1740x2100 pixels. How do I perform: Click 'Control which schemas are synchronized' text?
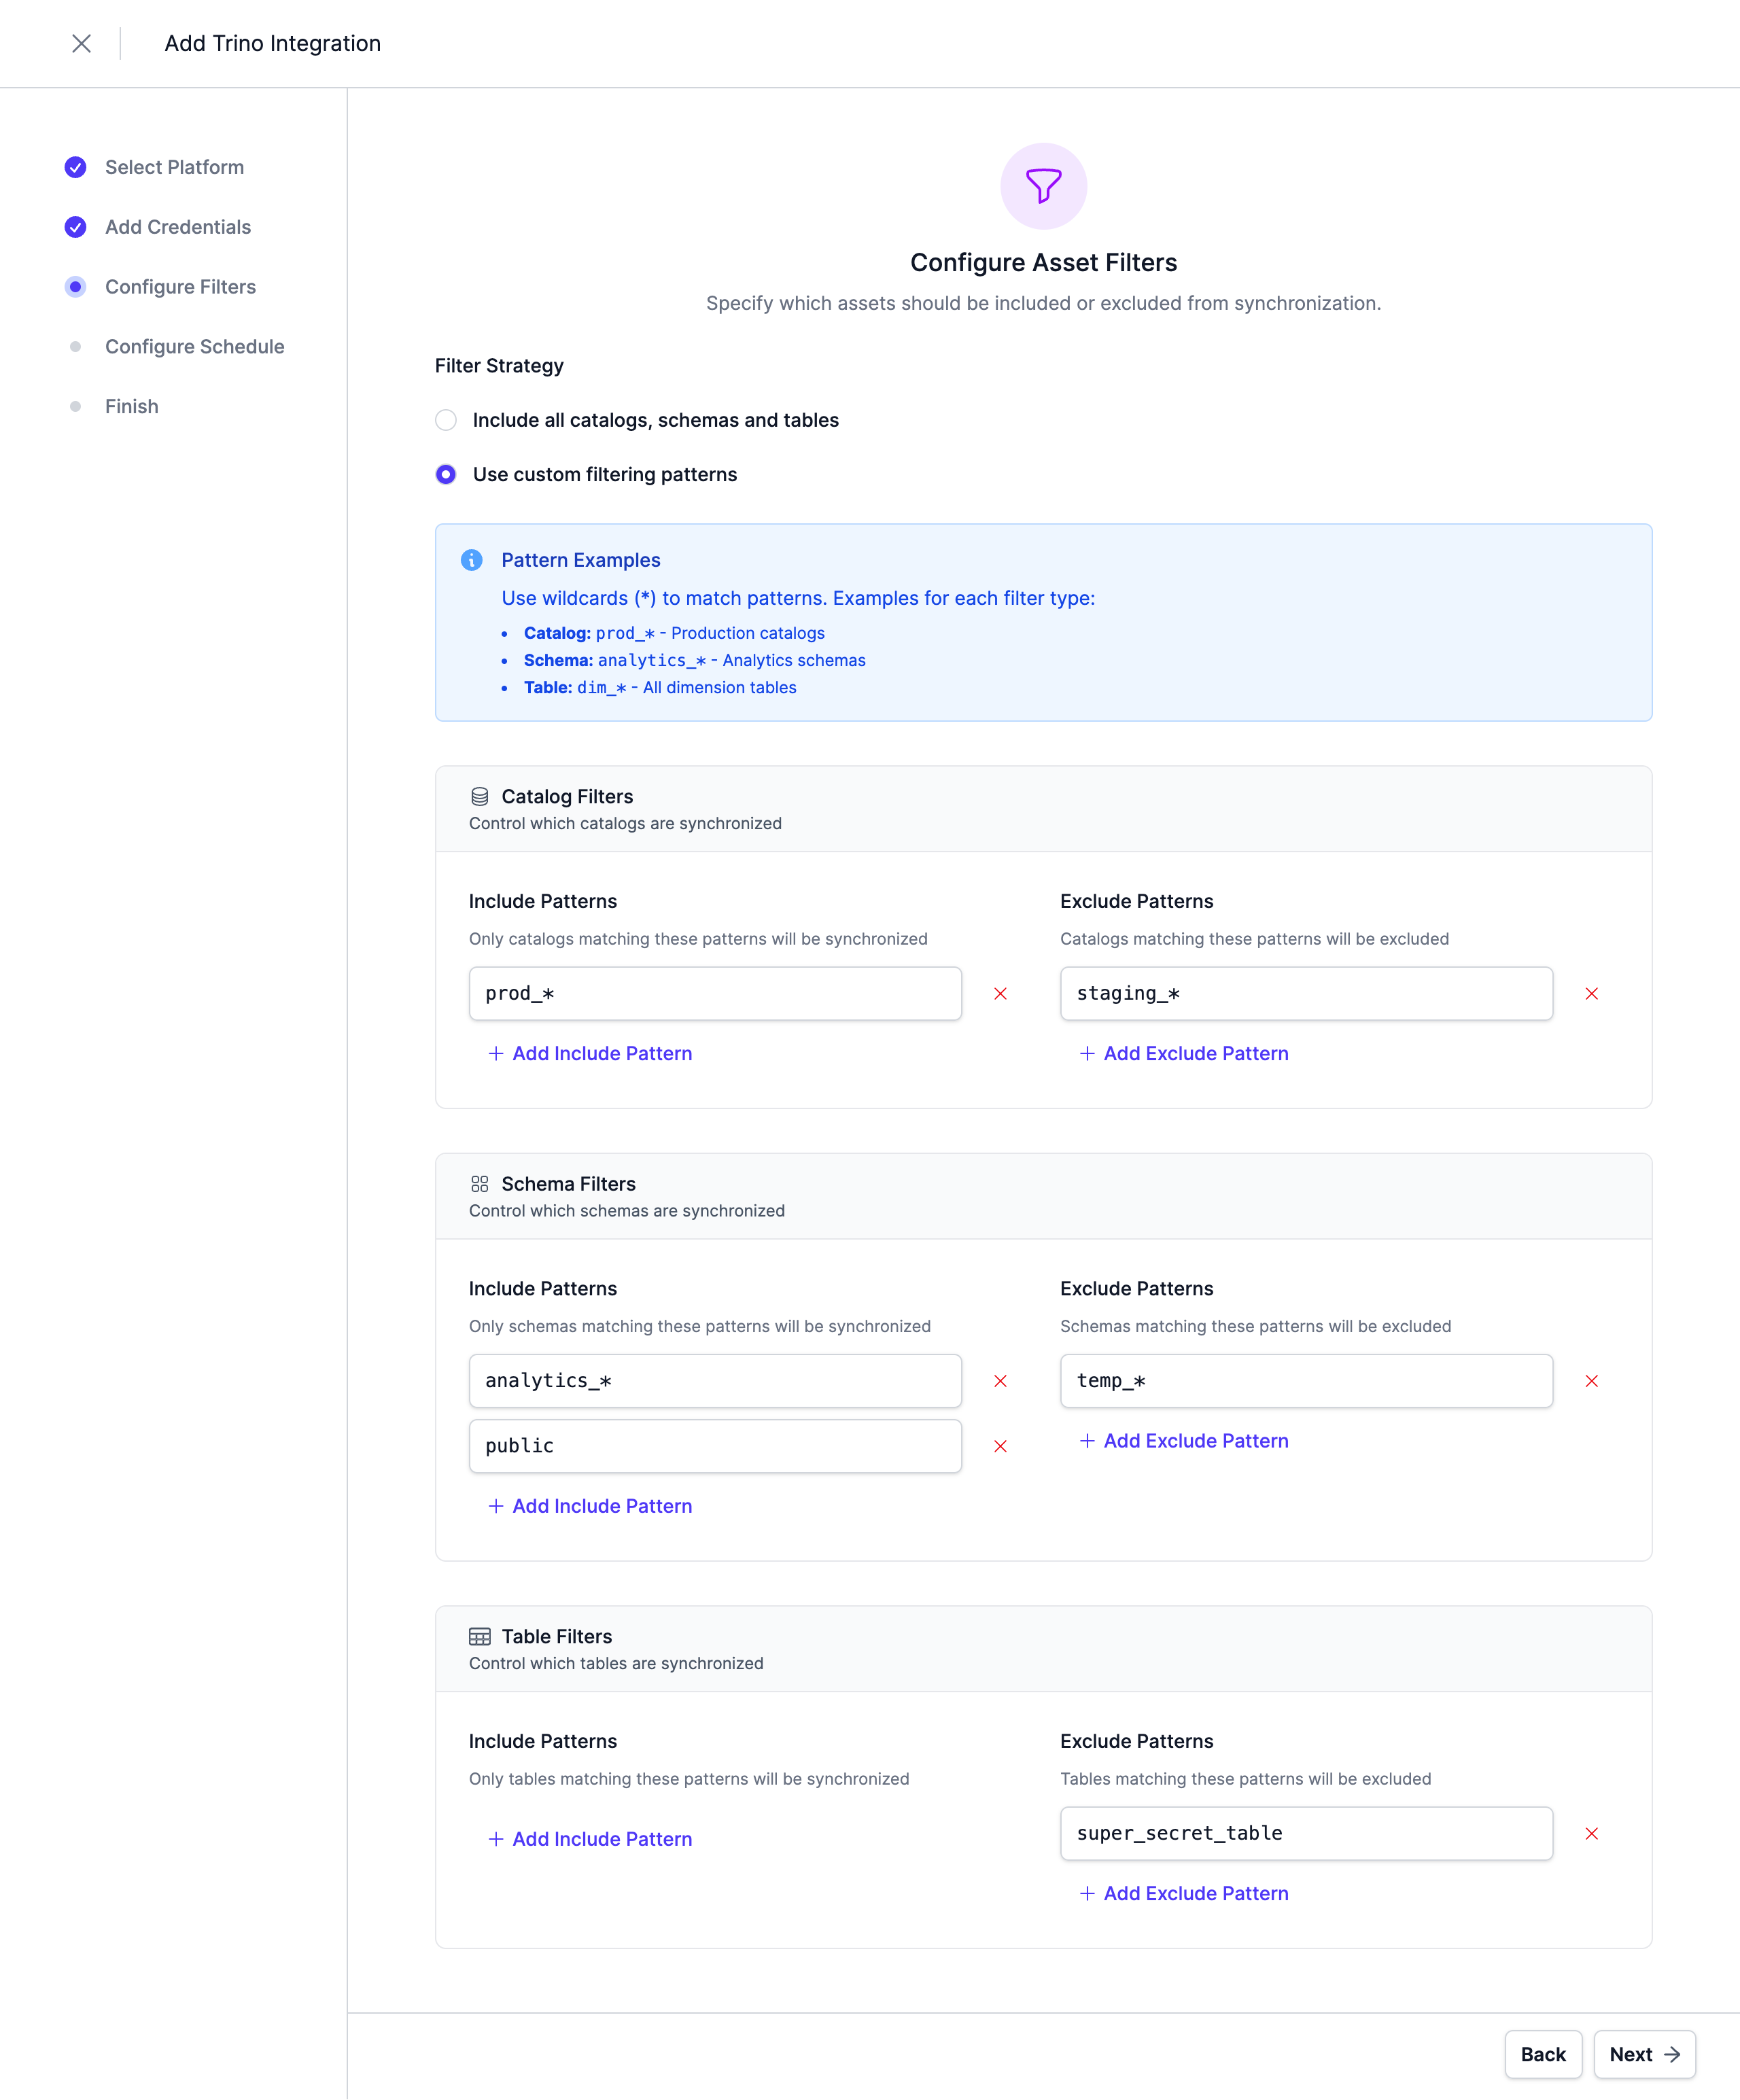[x=627, y=1211]
